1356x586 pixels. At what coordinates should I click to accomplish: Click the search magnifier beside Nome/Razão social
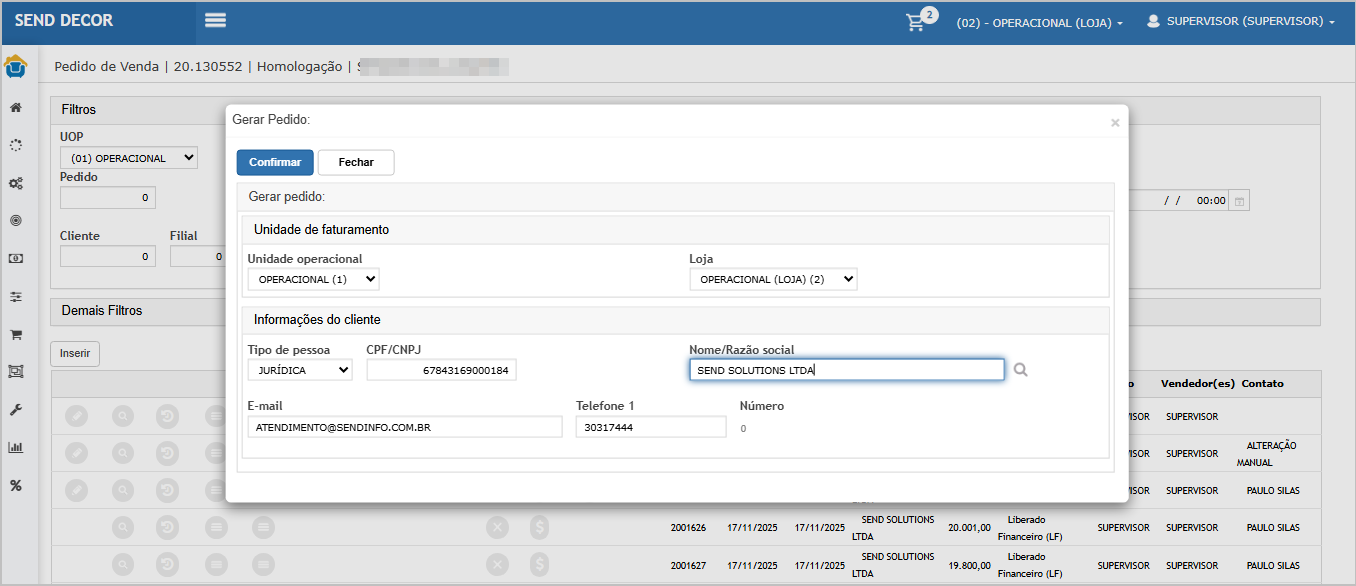tap(1020, 370)
